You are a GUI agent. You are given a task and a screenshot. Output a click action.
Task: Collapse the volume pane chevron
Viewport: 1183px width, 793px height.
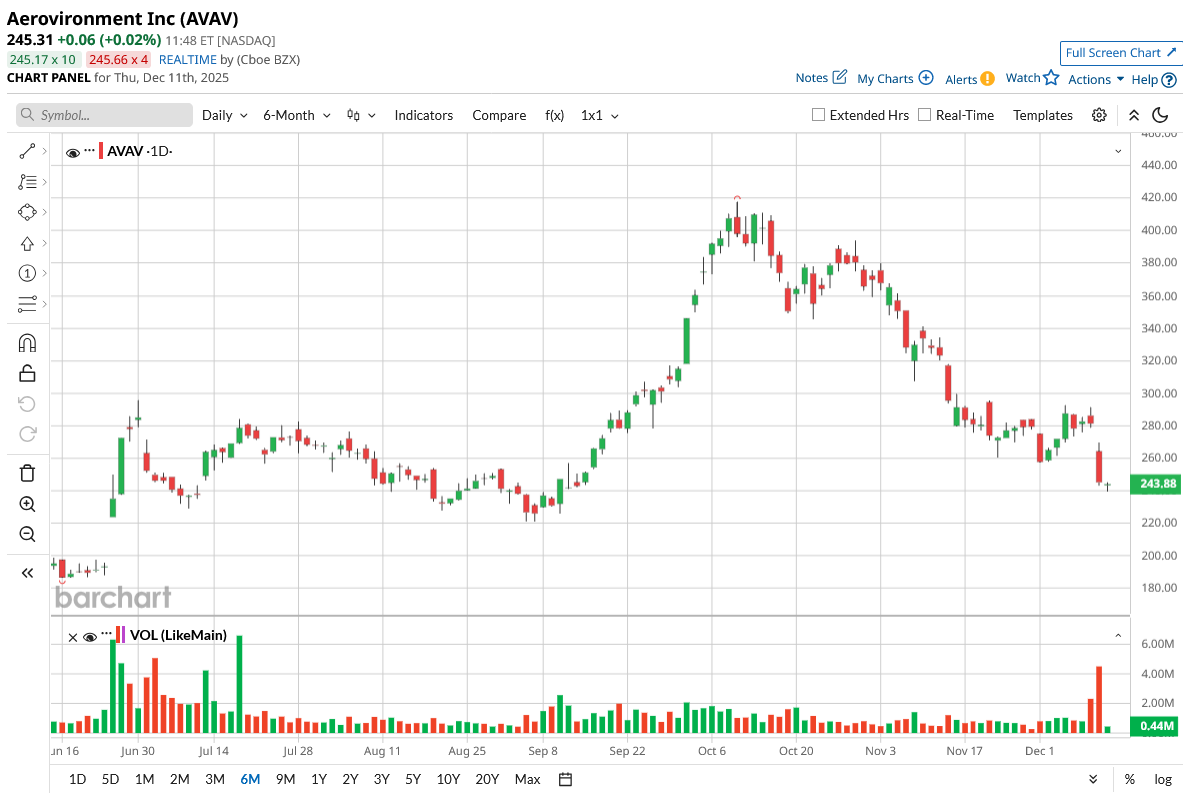click(1118, 636)
